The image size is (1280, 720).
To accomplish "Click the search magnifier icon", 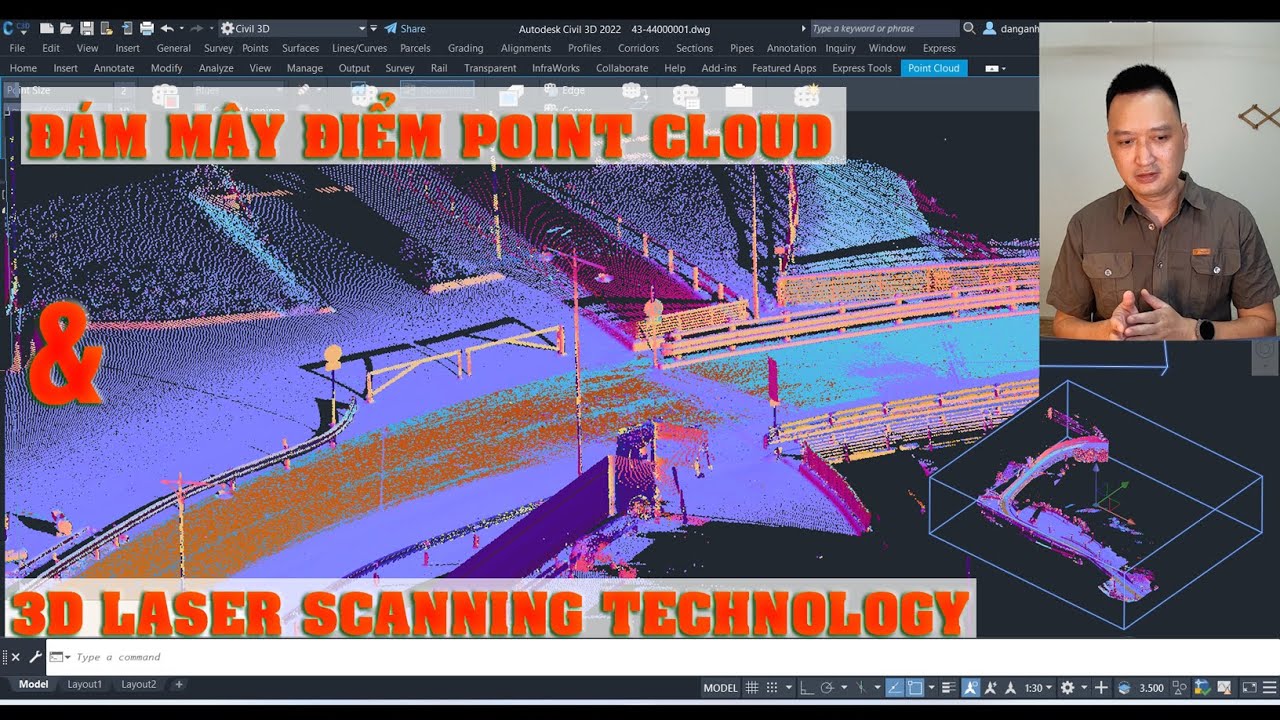I will (x=969, y=28).
